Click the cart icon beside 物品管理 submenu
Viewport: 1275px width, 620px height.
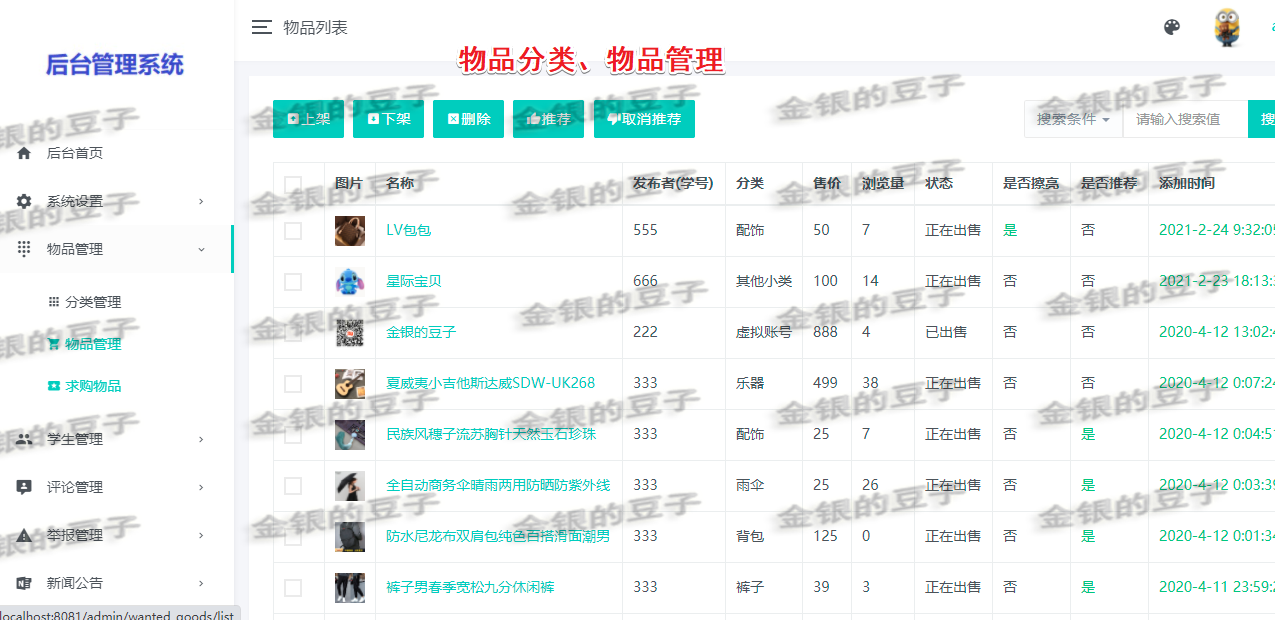pos(54,344)
